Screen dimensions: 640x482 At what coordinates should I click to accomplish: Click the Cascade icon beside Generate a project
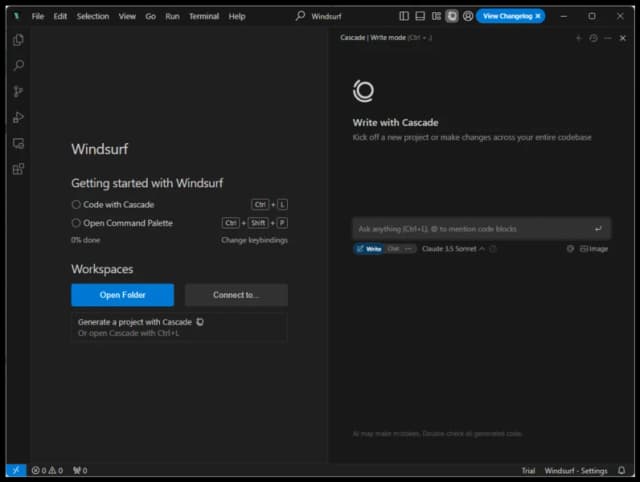[200, 322]
